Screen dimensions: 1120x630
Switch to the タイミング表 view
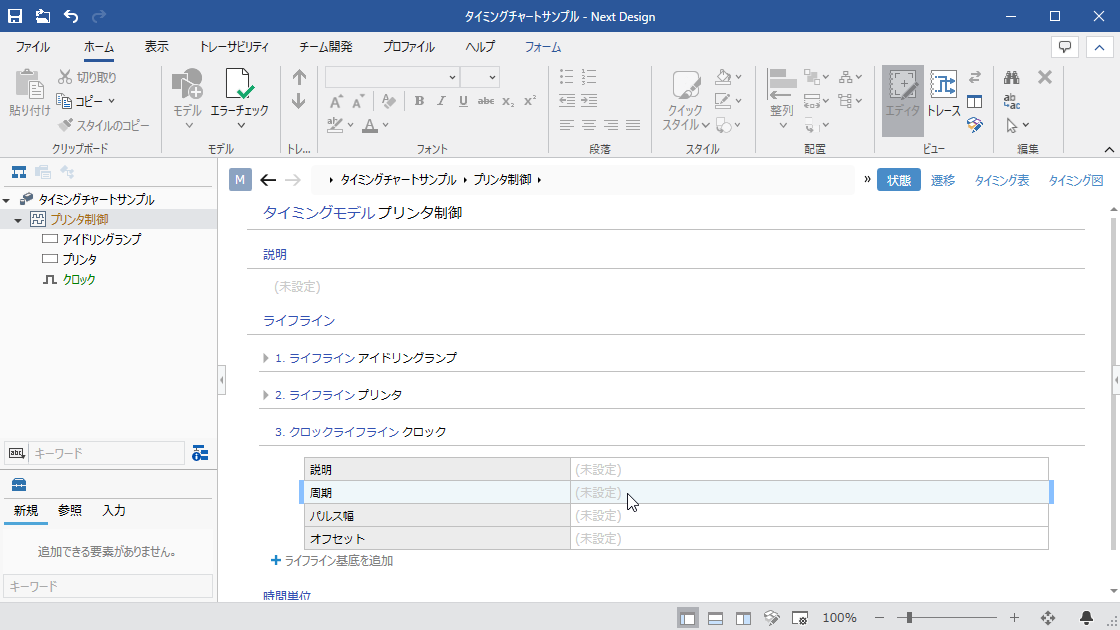(1001, 181)
